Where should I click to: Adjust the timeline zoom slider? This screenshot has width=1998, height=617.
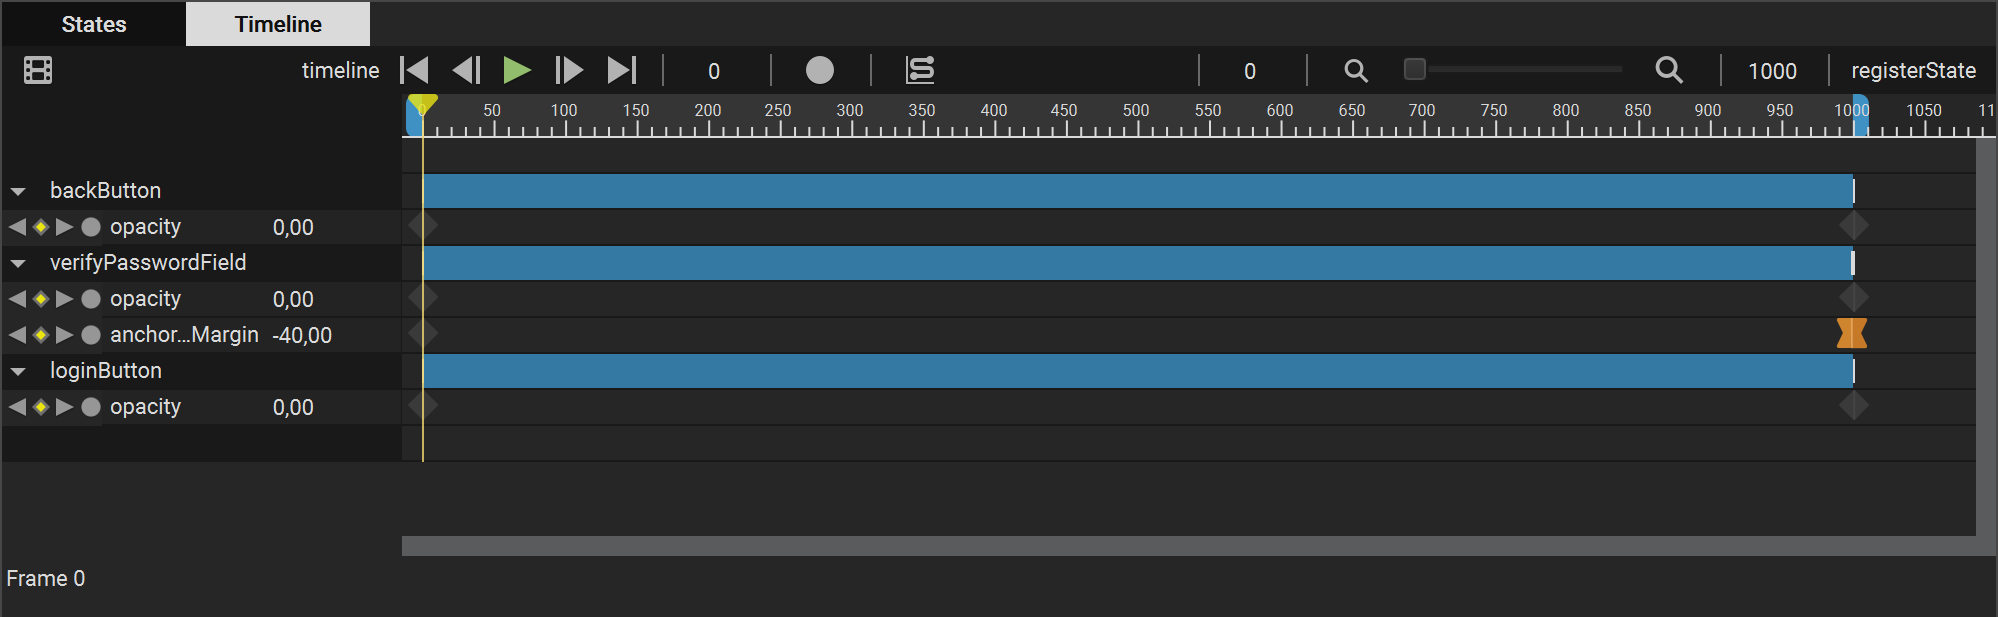[x=1416, y=69]
